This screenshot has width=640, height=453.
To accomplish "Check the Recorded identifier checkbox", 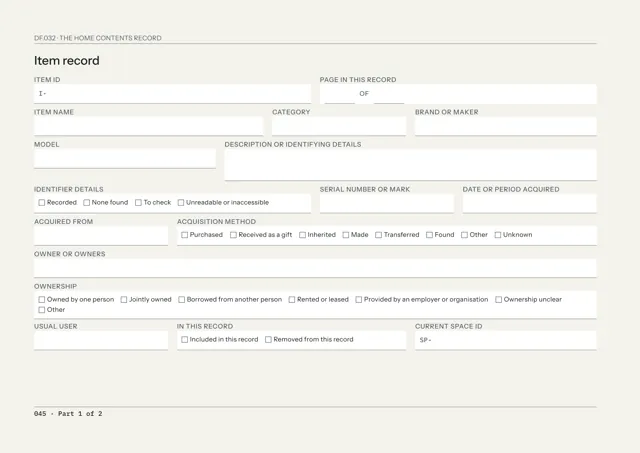I will 42,202.
